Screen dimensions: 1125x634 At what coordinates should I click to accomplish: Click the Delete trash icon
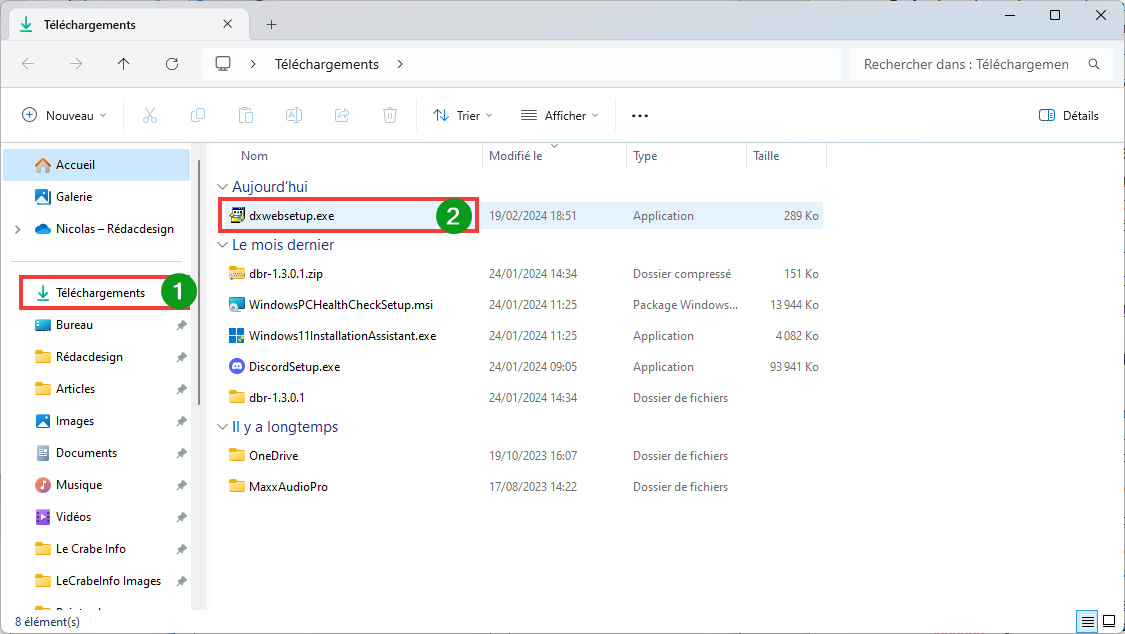coord(390,115)
